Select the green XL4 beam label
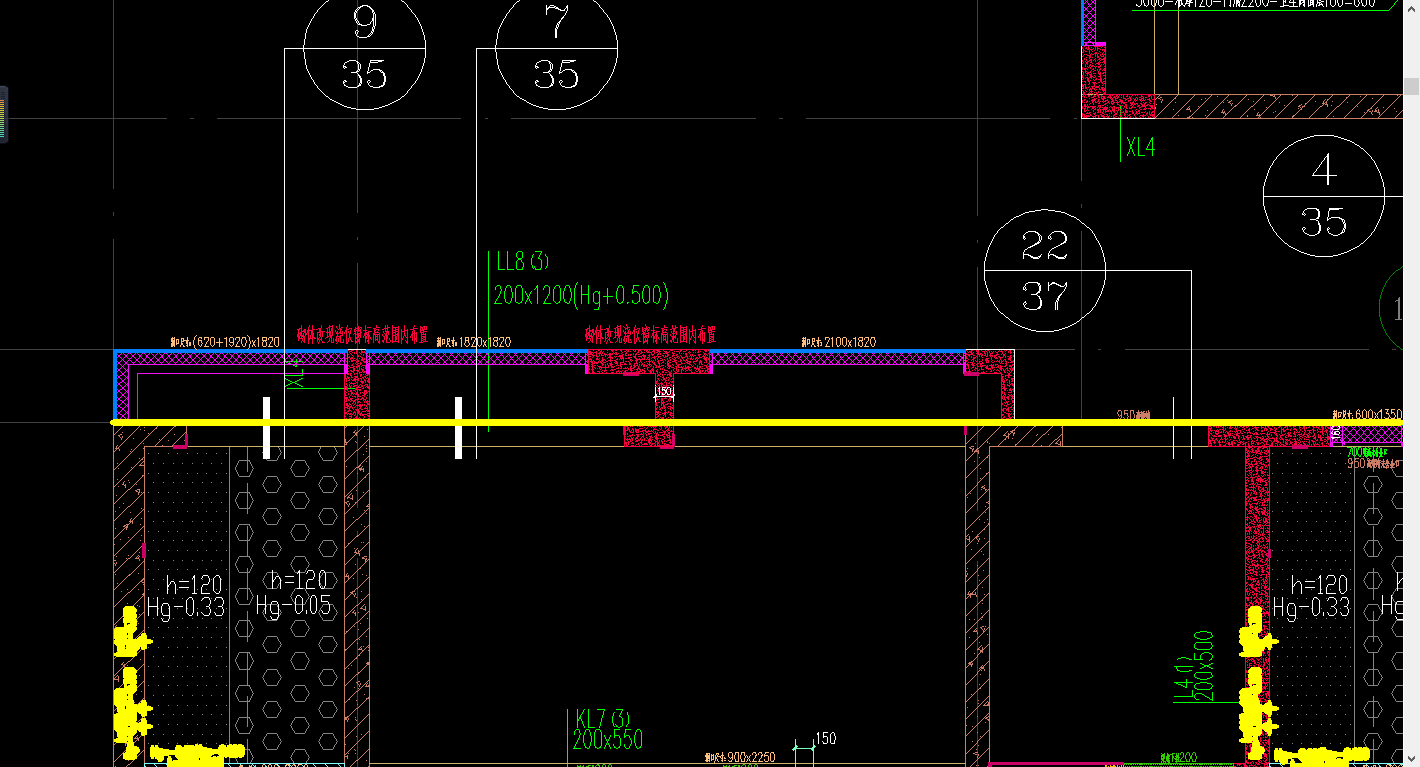This screenshot has height=767, width=1420. click(1140, 147)
